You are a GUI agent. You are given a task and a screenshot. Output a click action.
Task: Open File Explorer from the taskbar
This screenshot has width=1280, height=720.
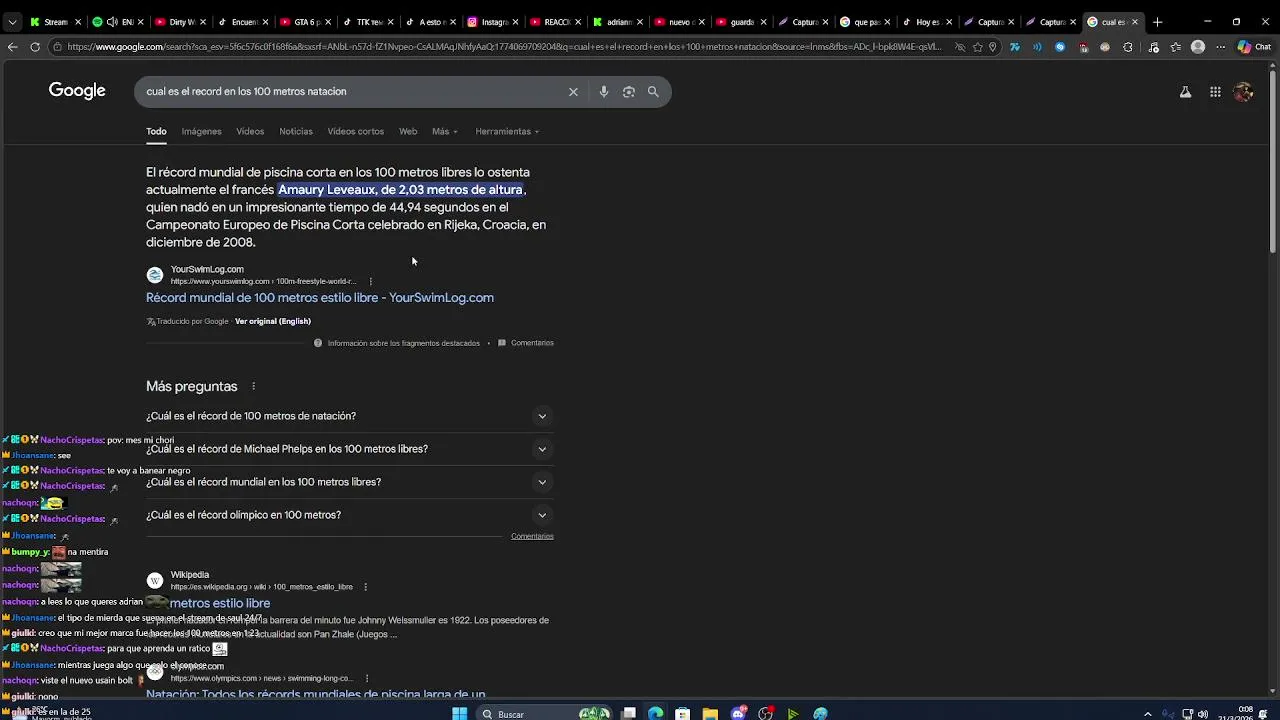[710, 713]
